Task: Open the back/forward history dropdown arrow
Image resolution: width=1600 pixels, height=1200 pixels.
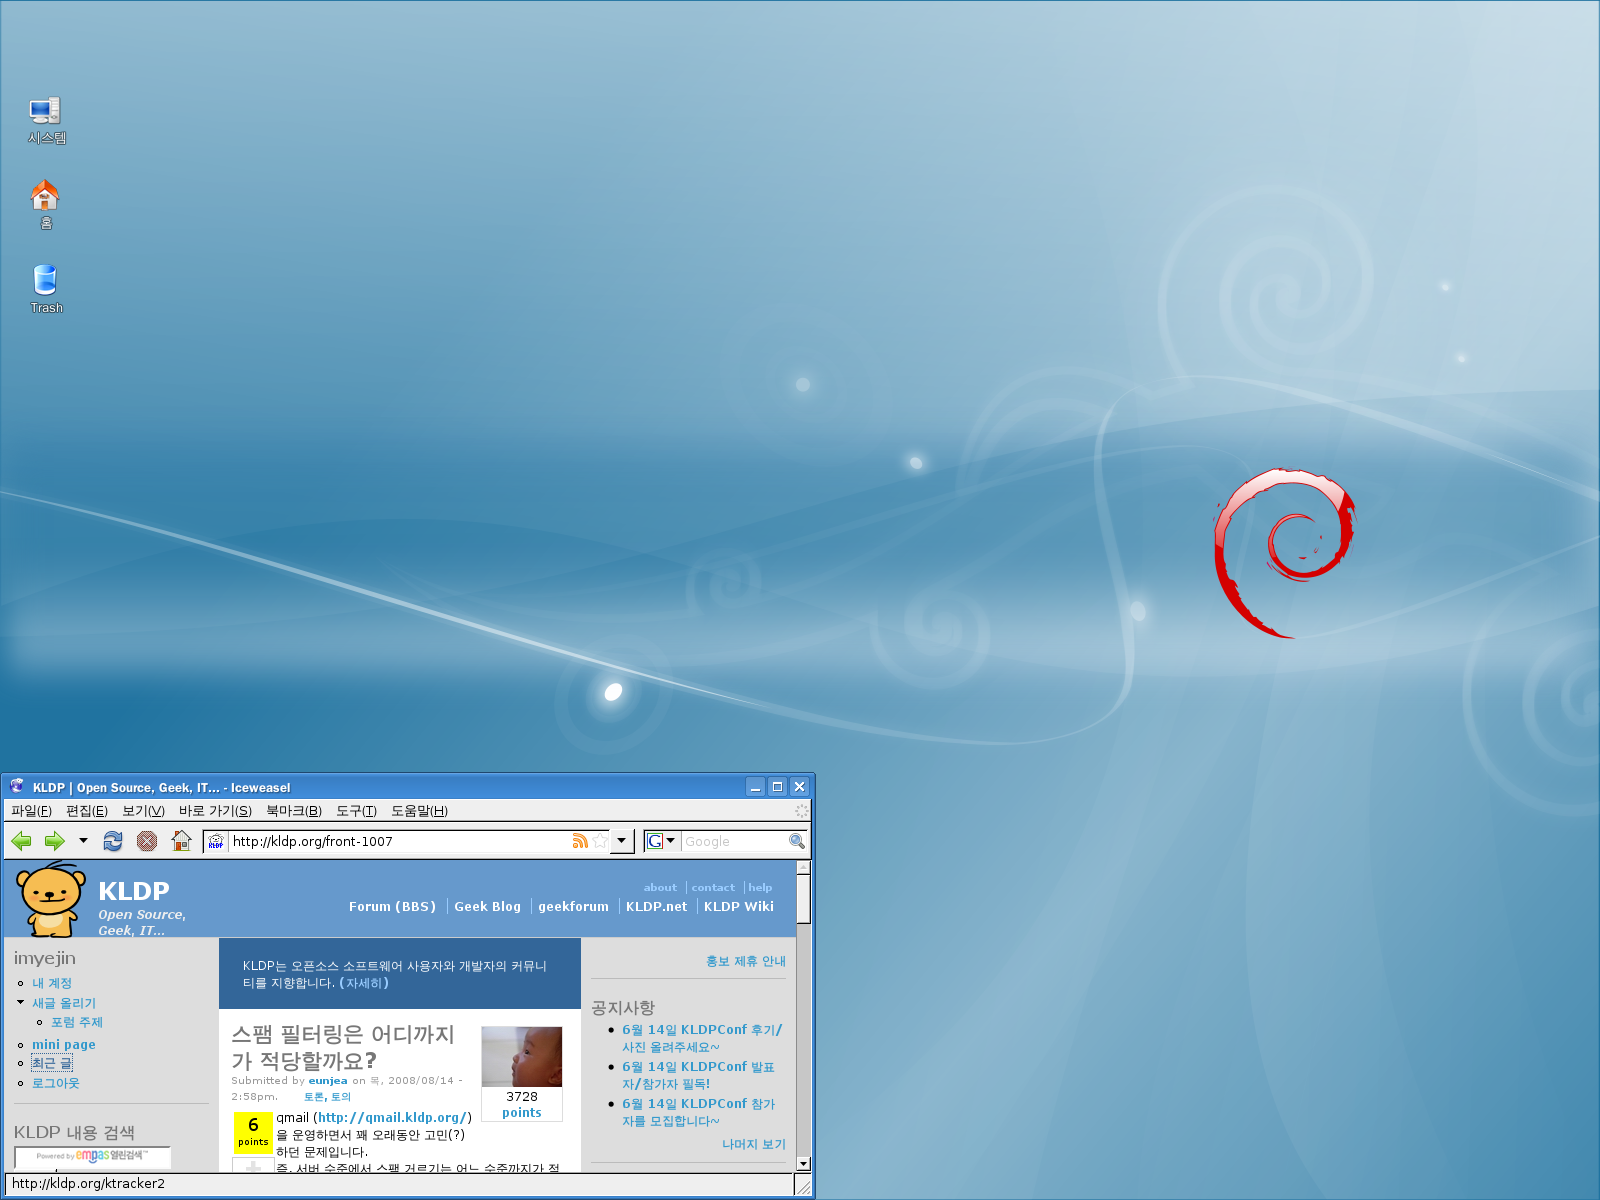Action: [x=83, y=841]
